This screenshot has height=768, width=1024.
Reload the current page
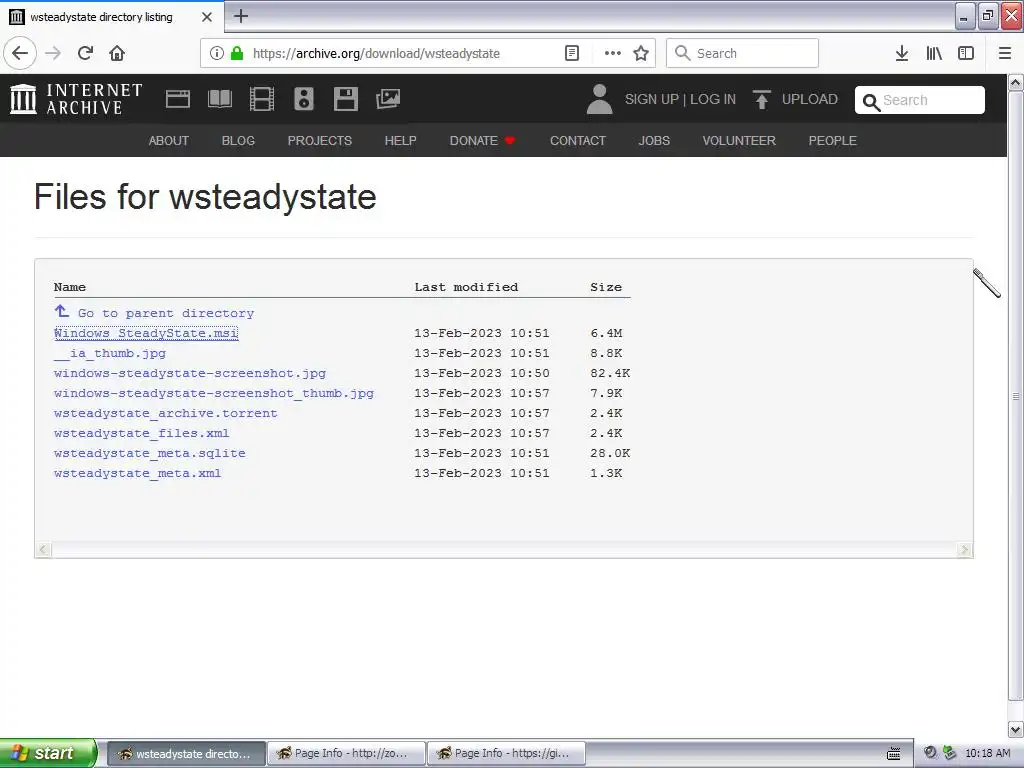point(85,53)
